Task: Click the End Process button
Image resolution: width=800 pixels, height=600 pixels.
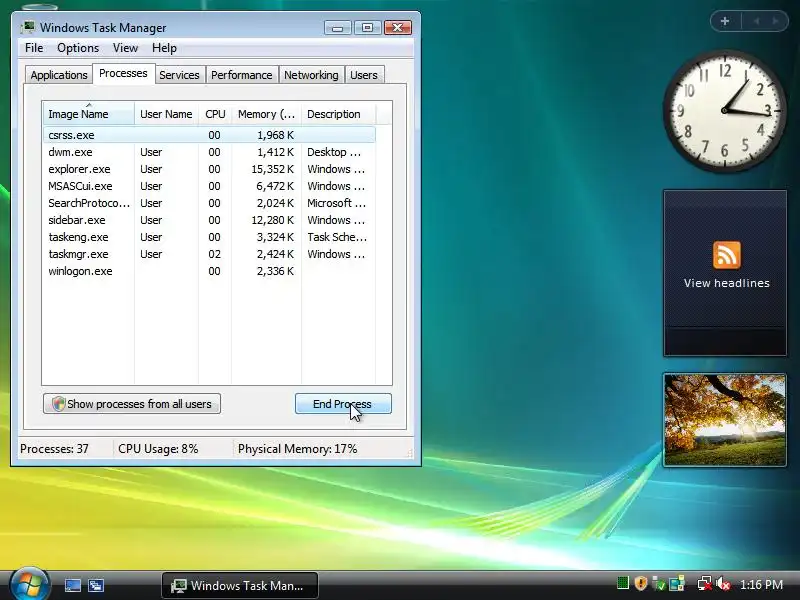Action: tap(343, 404)
